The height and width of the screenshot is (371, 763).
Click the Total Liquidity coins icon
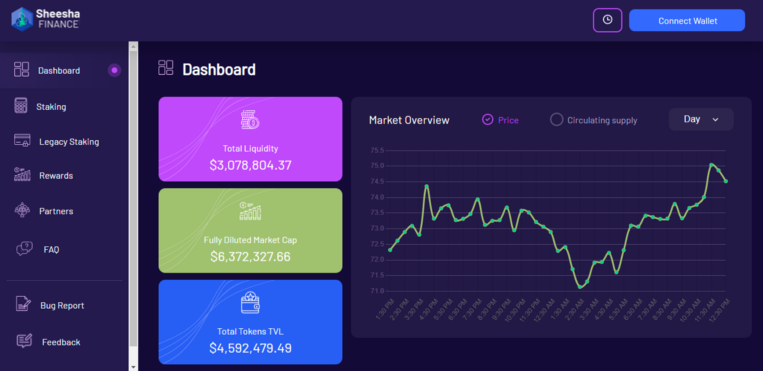(x=250, y=120)
